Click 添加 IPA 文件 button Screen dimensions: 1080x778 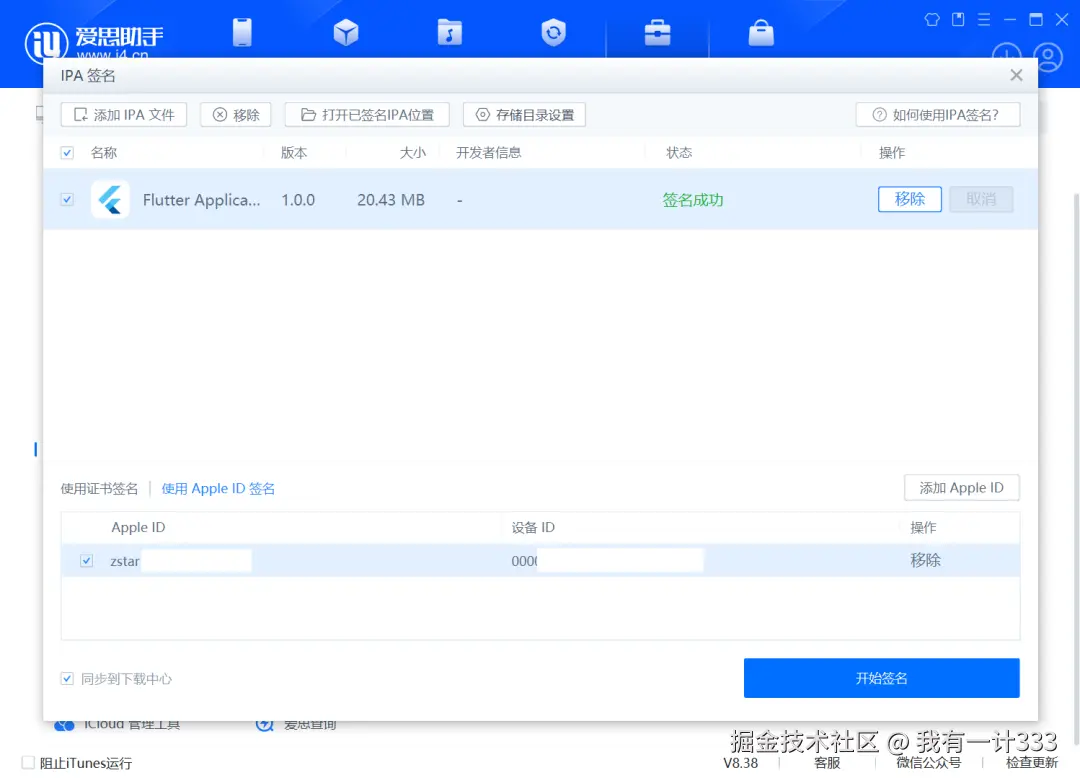tap(124, 115)
